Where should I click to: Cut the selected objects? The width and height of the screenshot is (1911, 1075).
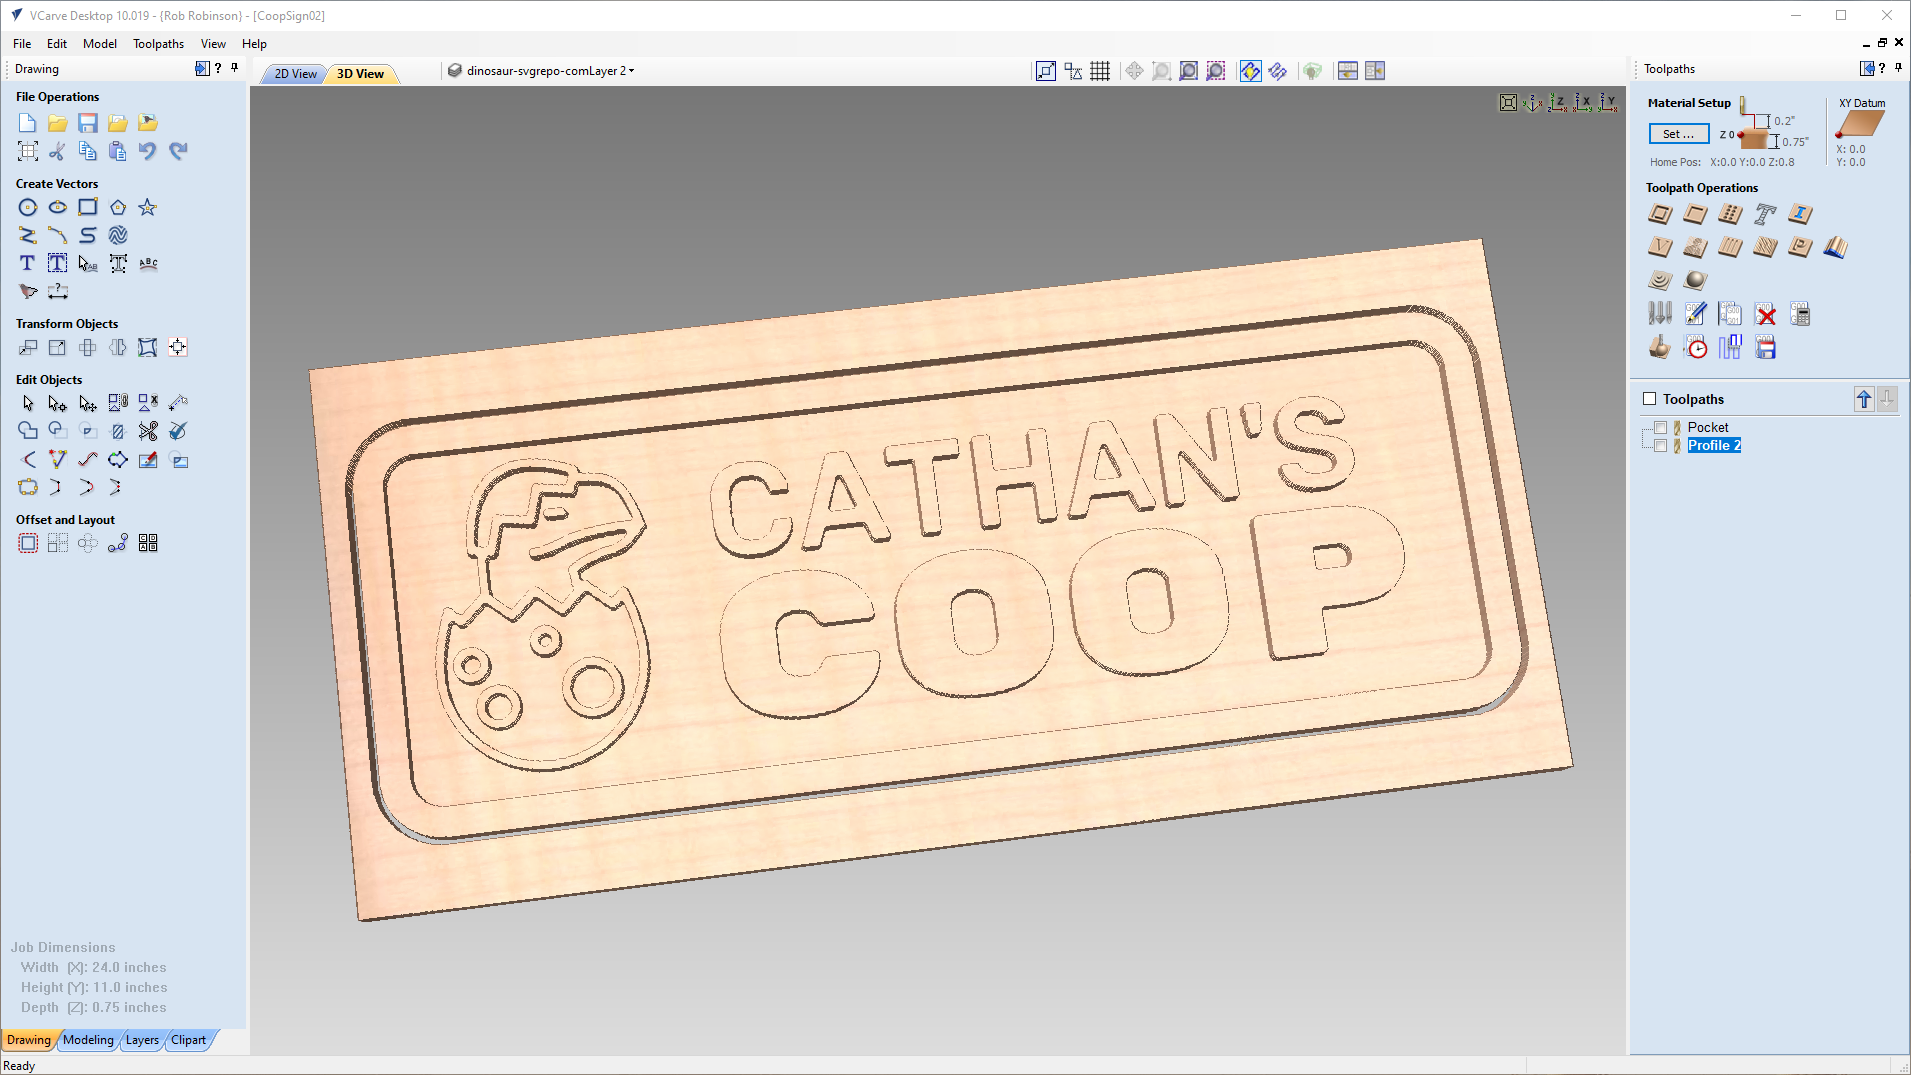[58, 151]
